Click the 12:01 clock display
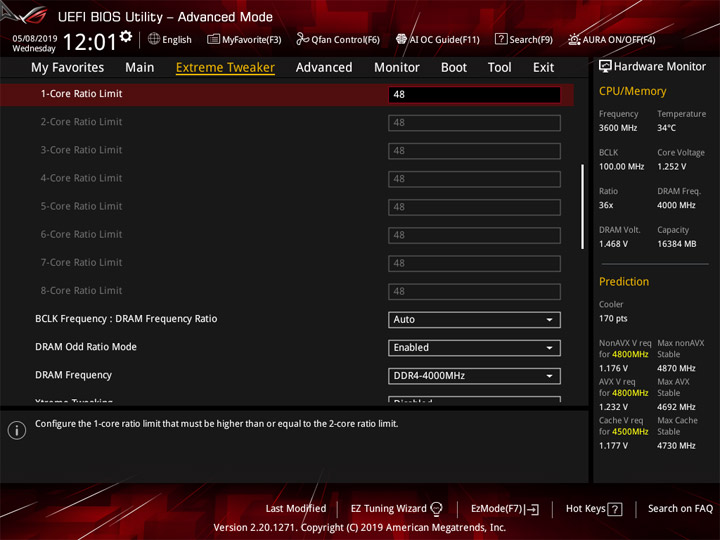Screen dimensions: 720x540 (90, 42)
